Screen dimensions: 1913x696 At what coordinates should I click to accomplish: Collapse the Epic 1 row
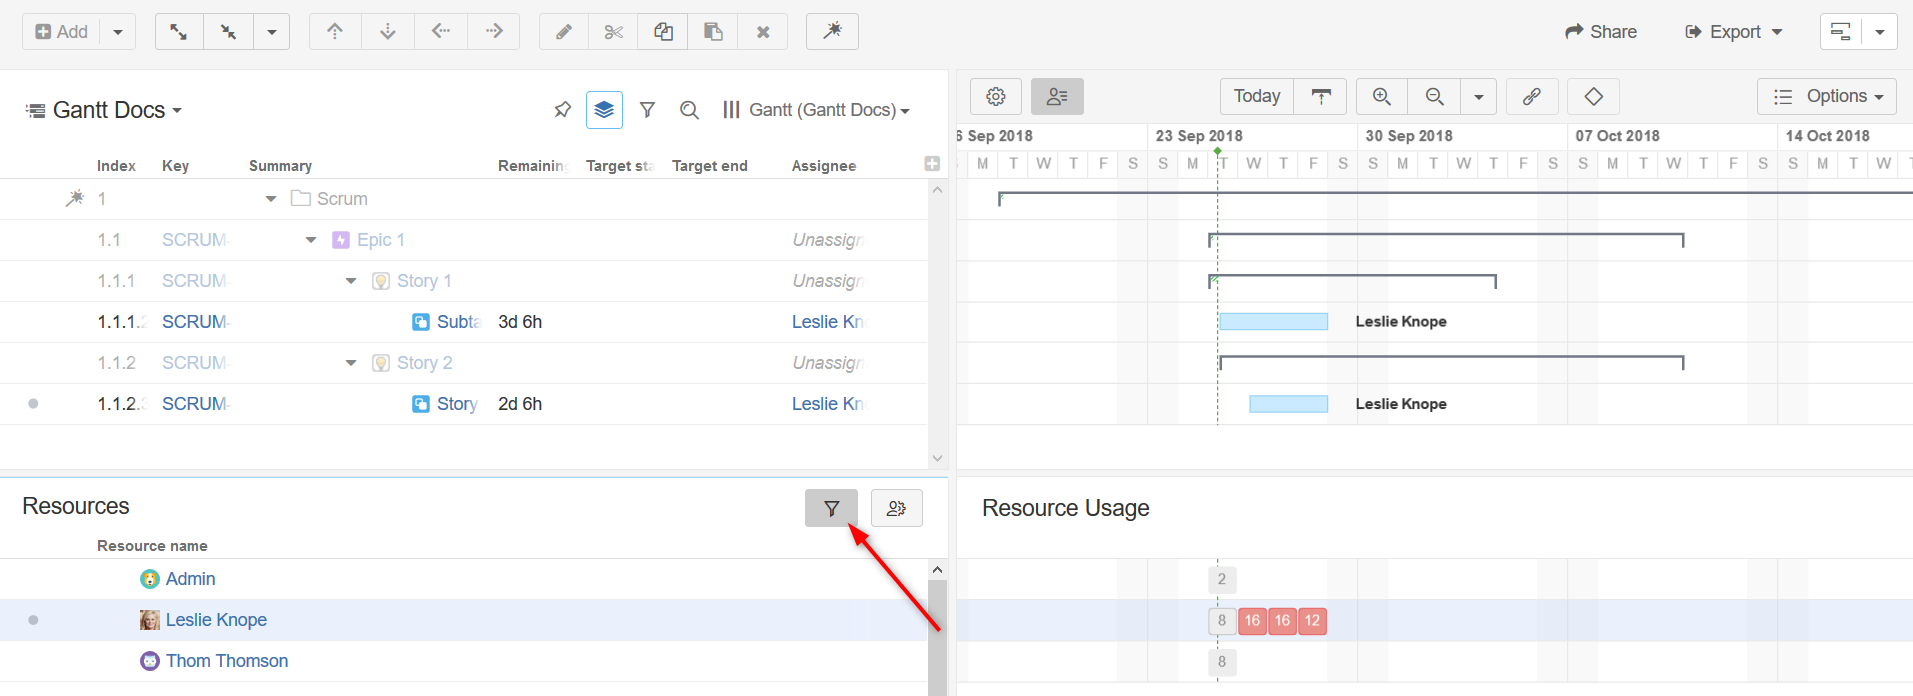[x=311, y=240]
